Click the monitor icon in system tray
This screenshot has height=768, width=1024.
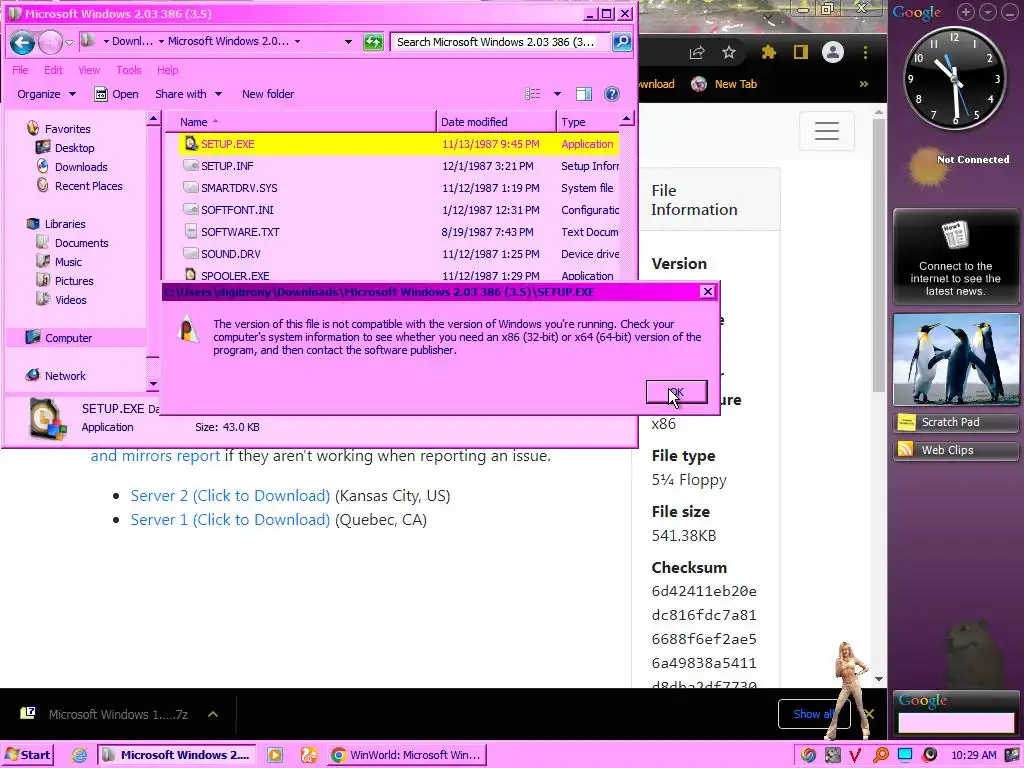point(904,755)
